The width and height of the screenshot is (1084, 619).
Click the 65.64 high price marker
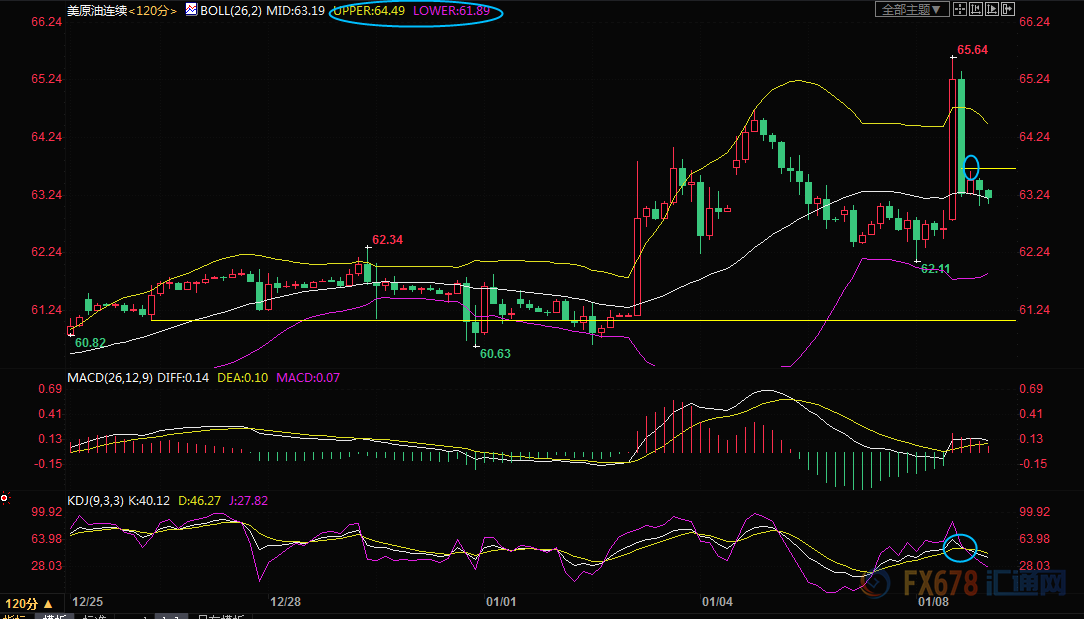[x=972, y=49]
